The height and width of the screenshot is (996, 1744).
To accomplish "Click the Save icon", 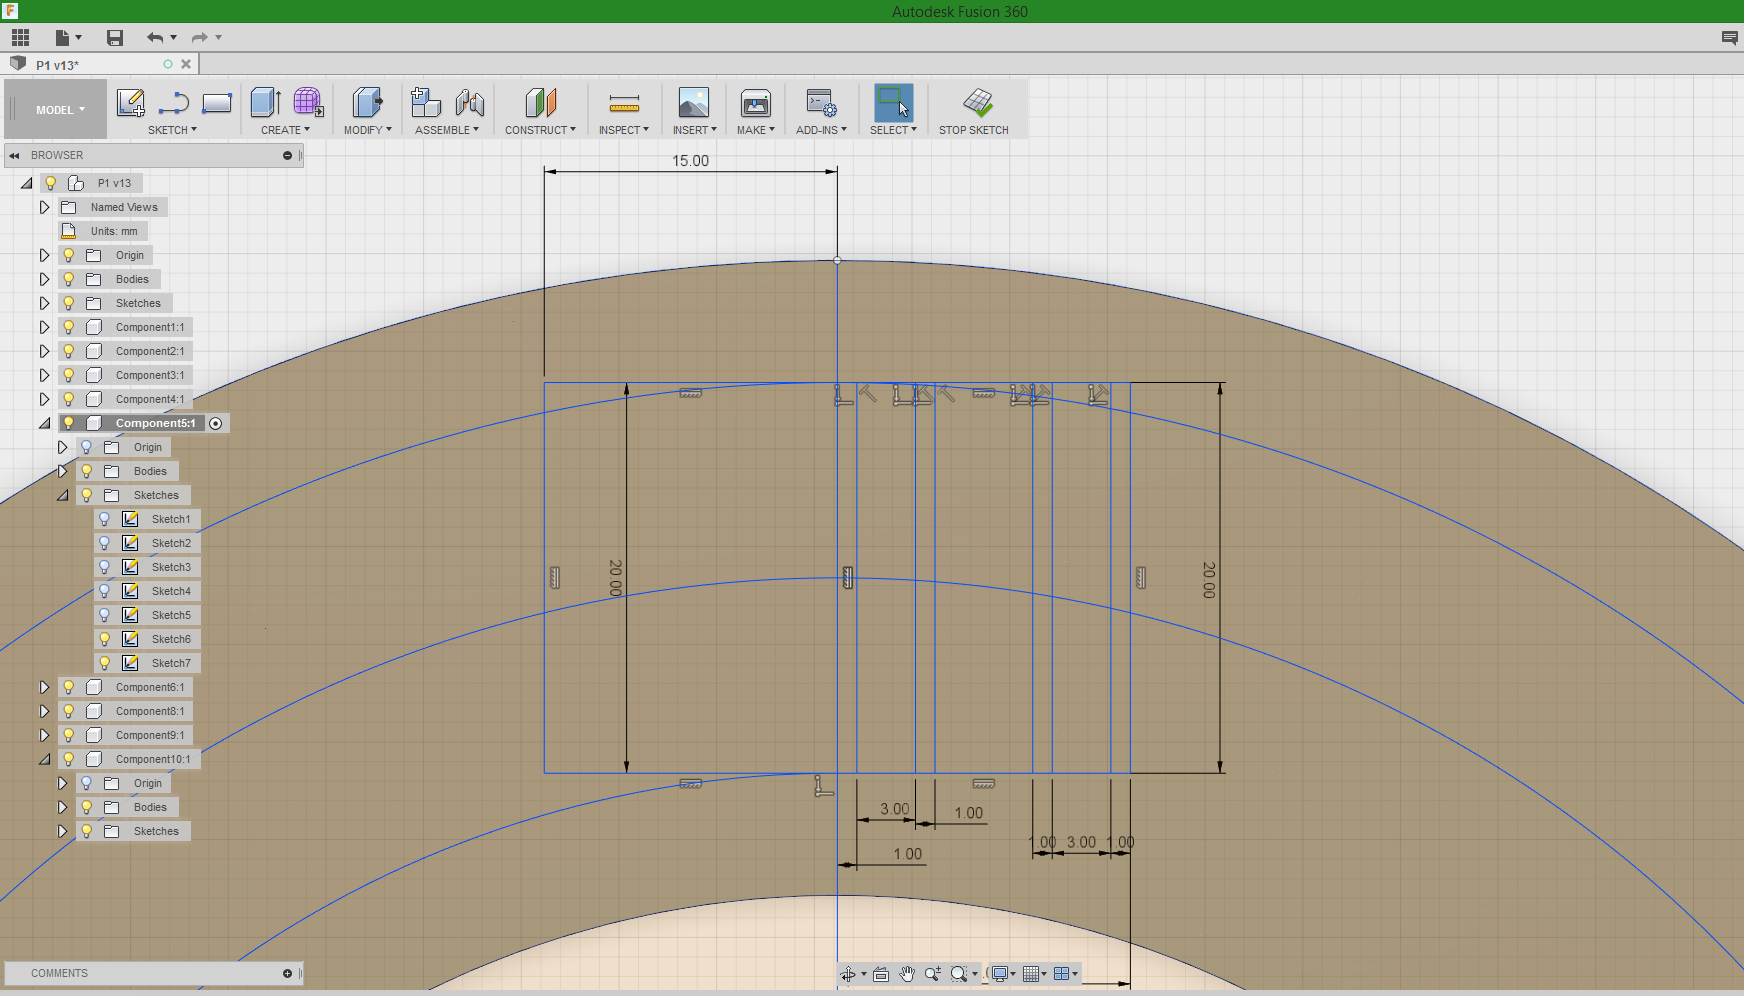I will tap(115, 38).
